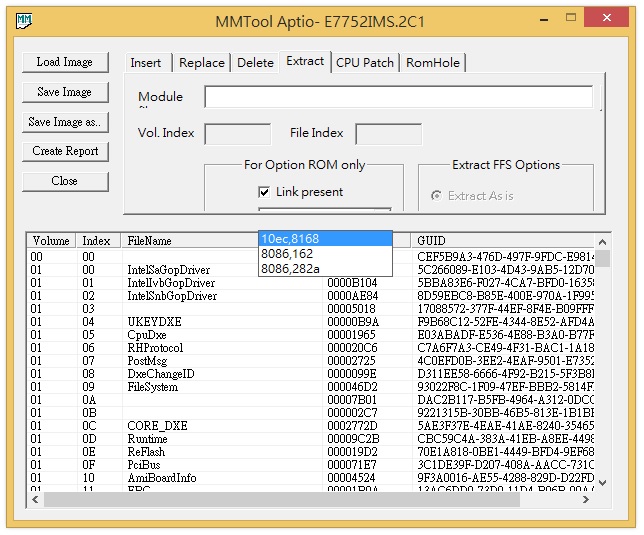Select the Extract As is radio button
The image size is (644, 535).
436,196
